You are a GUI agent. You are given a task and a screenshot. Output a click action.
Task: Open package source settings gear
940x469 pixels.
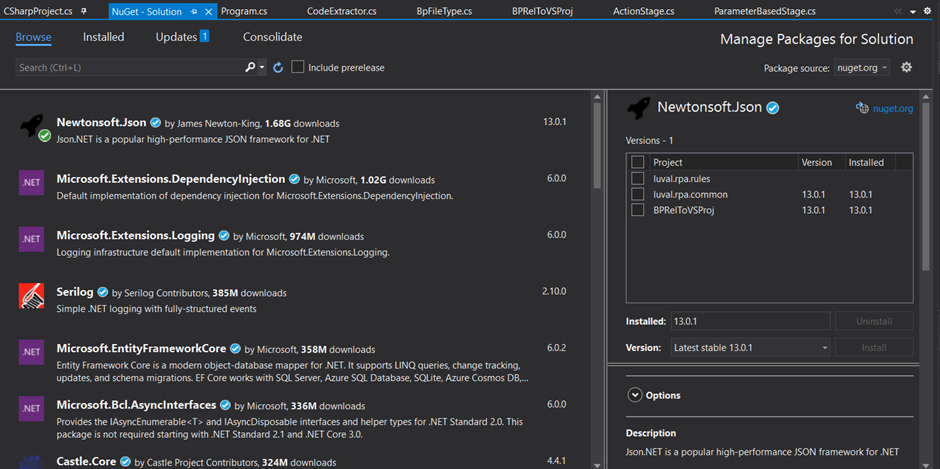906,67
